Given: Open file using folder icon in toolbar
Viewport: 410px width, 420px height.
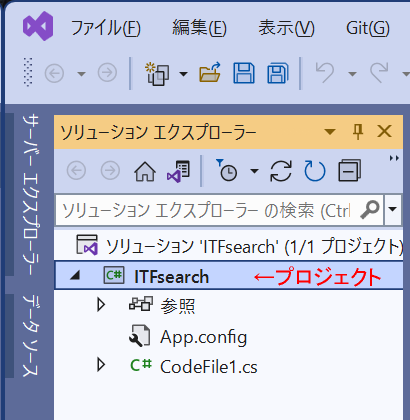Looking at the screenshot, I should point(210,72).
